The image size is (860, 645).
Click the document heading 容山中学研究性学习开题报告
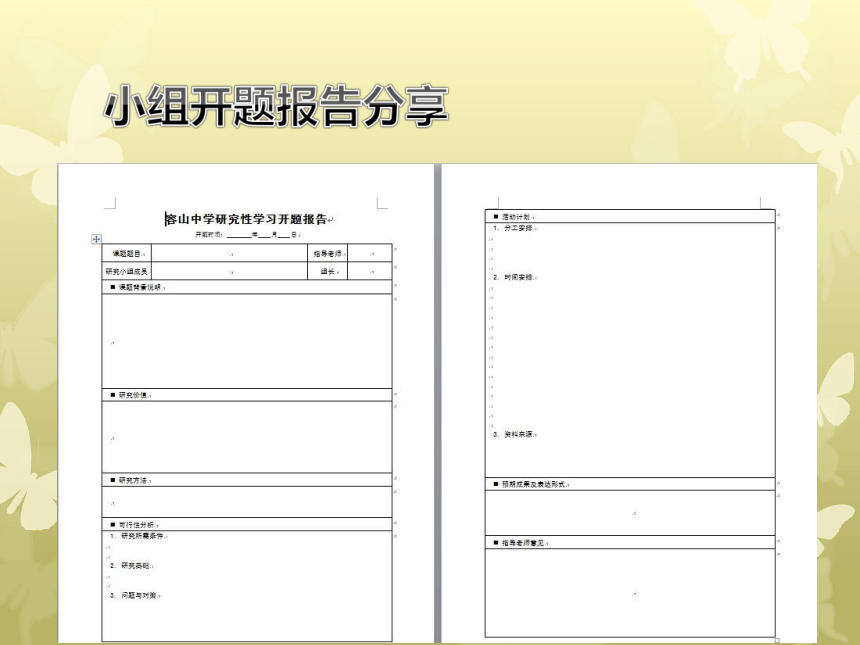point(246,219)
